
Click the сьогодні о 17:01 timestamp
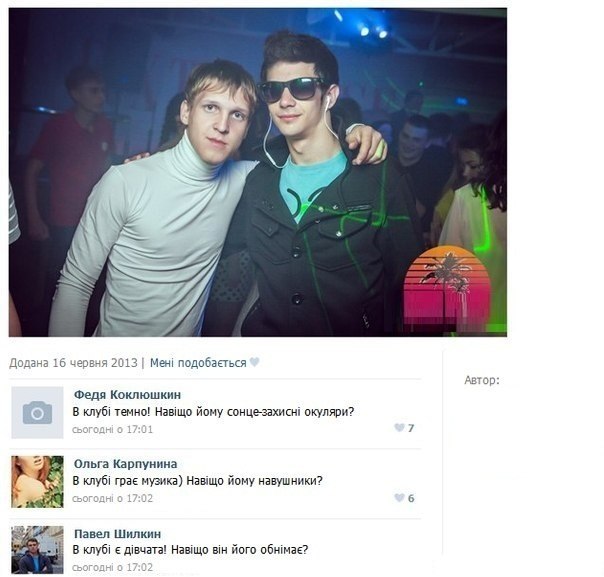pyautogui.click(x=112, y=429)
